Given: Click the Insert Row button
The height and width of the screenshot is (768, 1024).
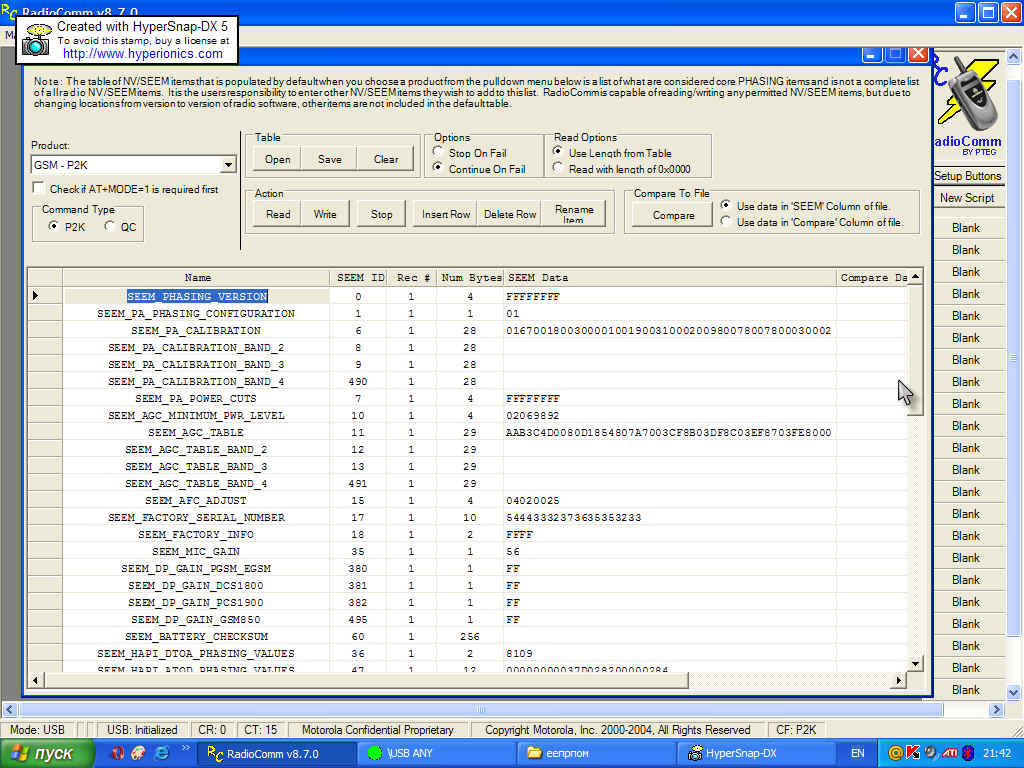Looking at the screenshot, I should point(446,214).
